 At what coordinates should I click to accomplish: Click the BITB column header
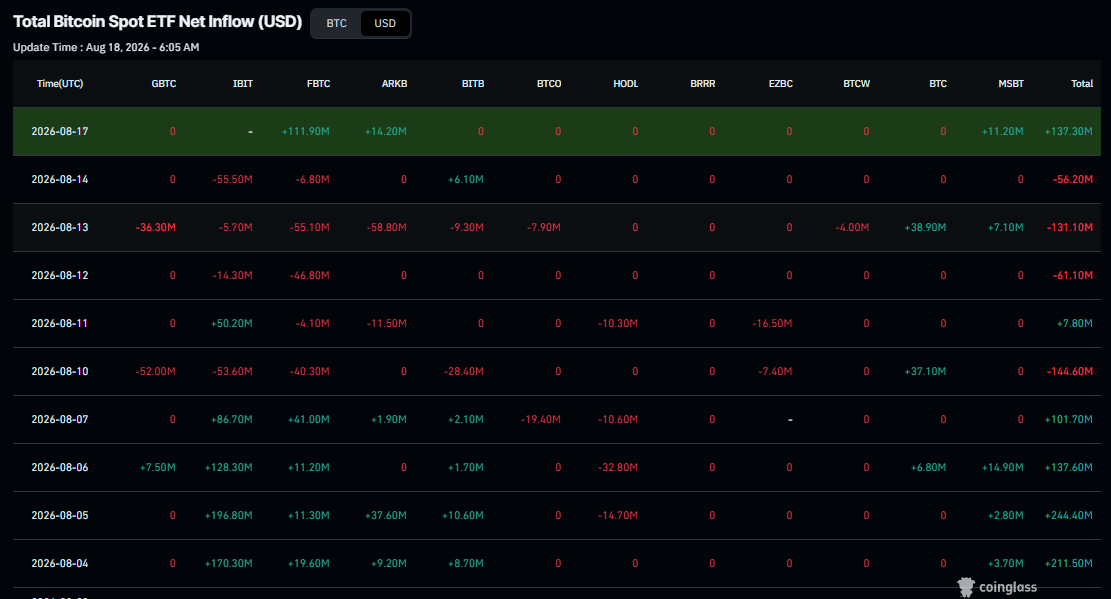(473, 84)
